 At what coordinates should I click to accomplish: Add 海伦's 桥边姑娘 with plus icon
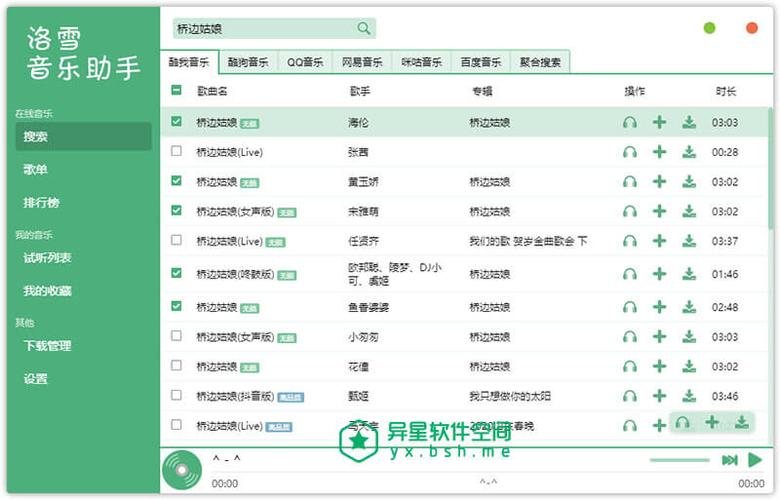pyautogui.click(x=659, y=122)
